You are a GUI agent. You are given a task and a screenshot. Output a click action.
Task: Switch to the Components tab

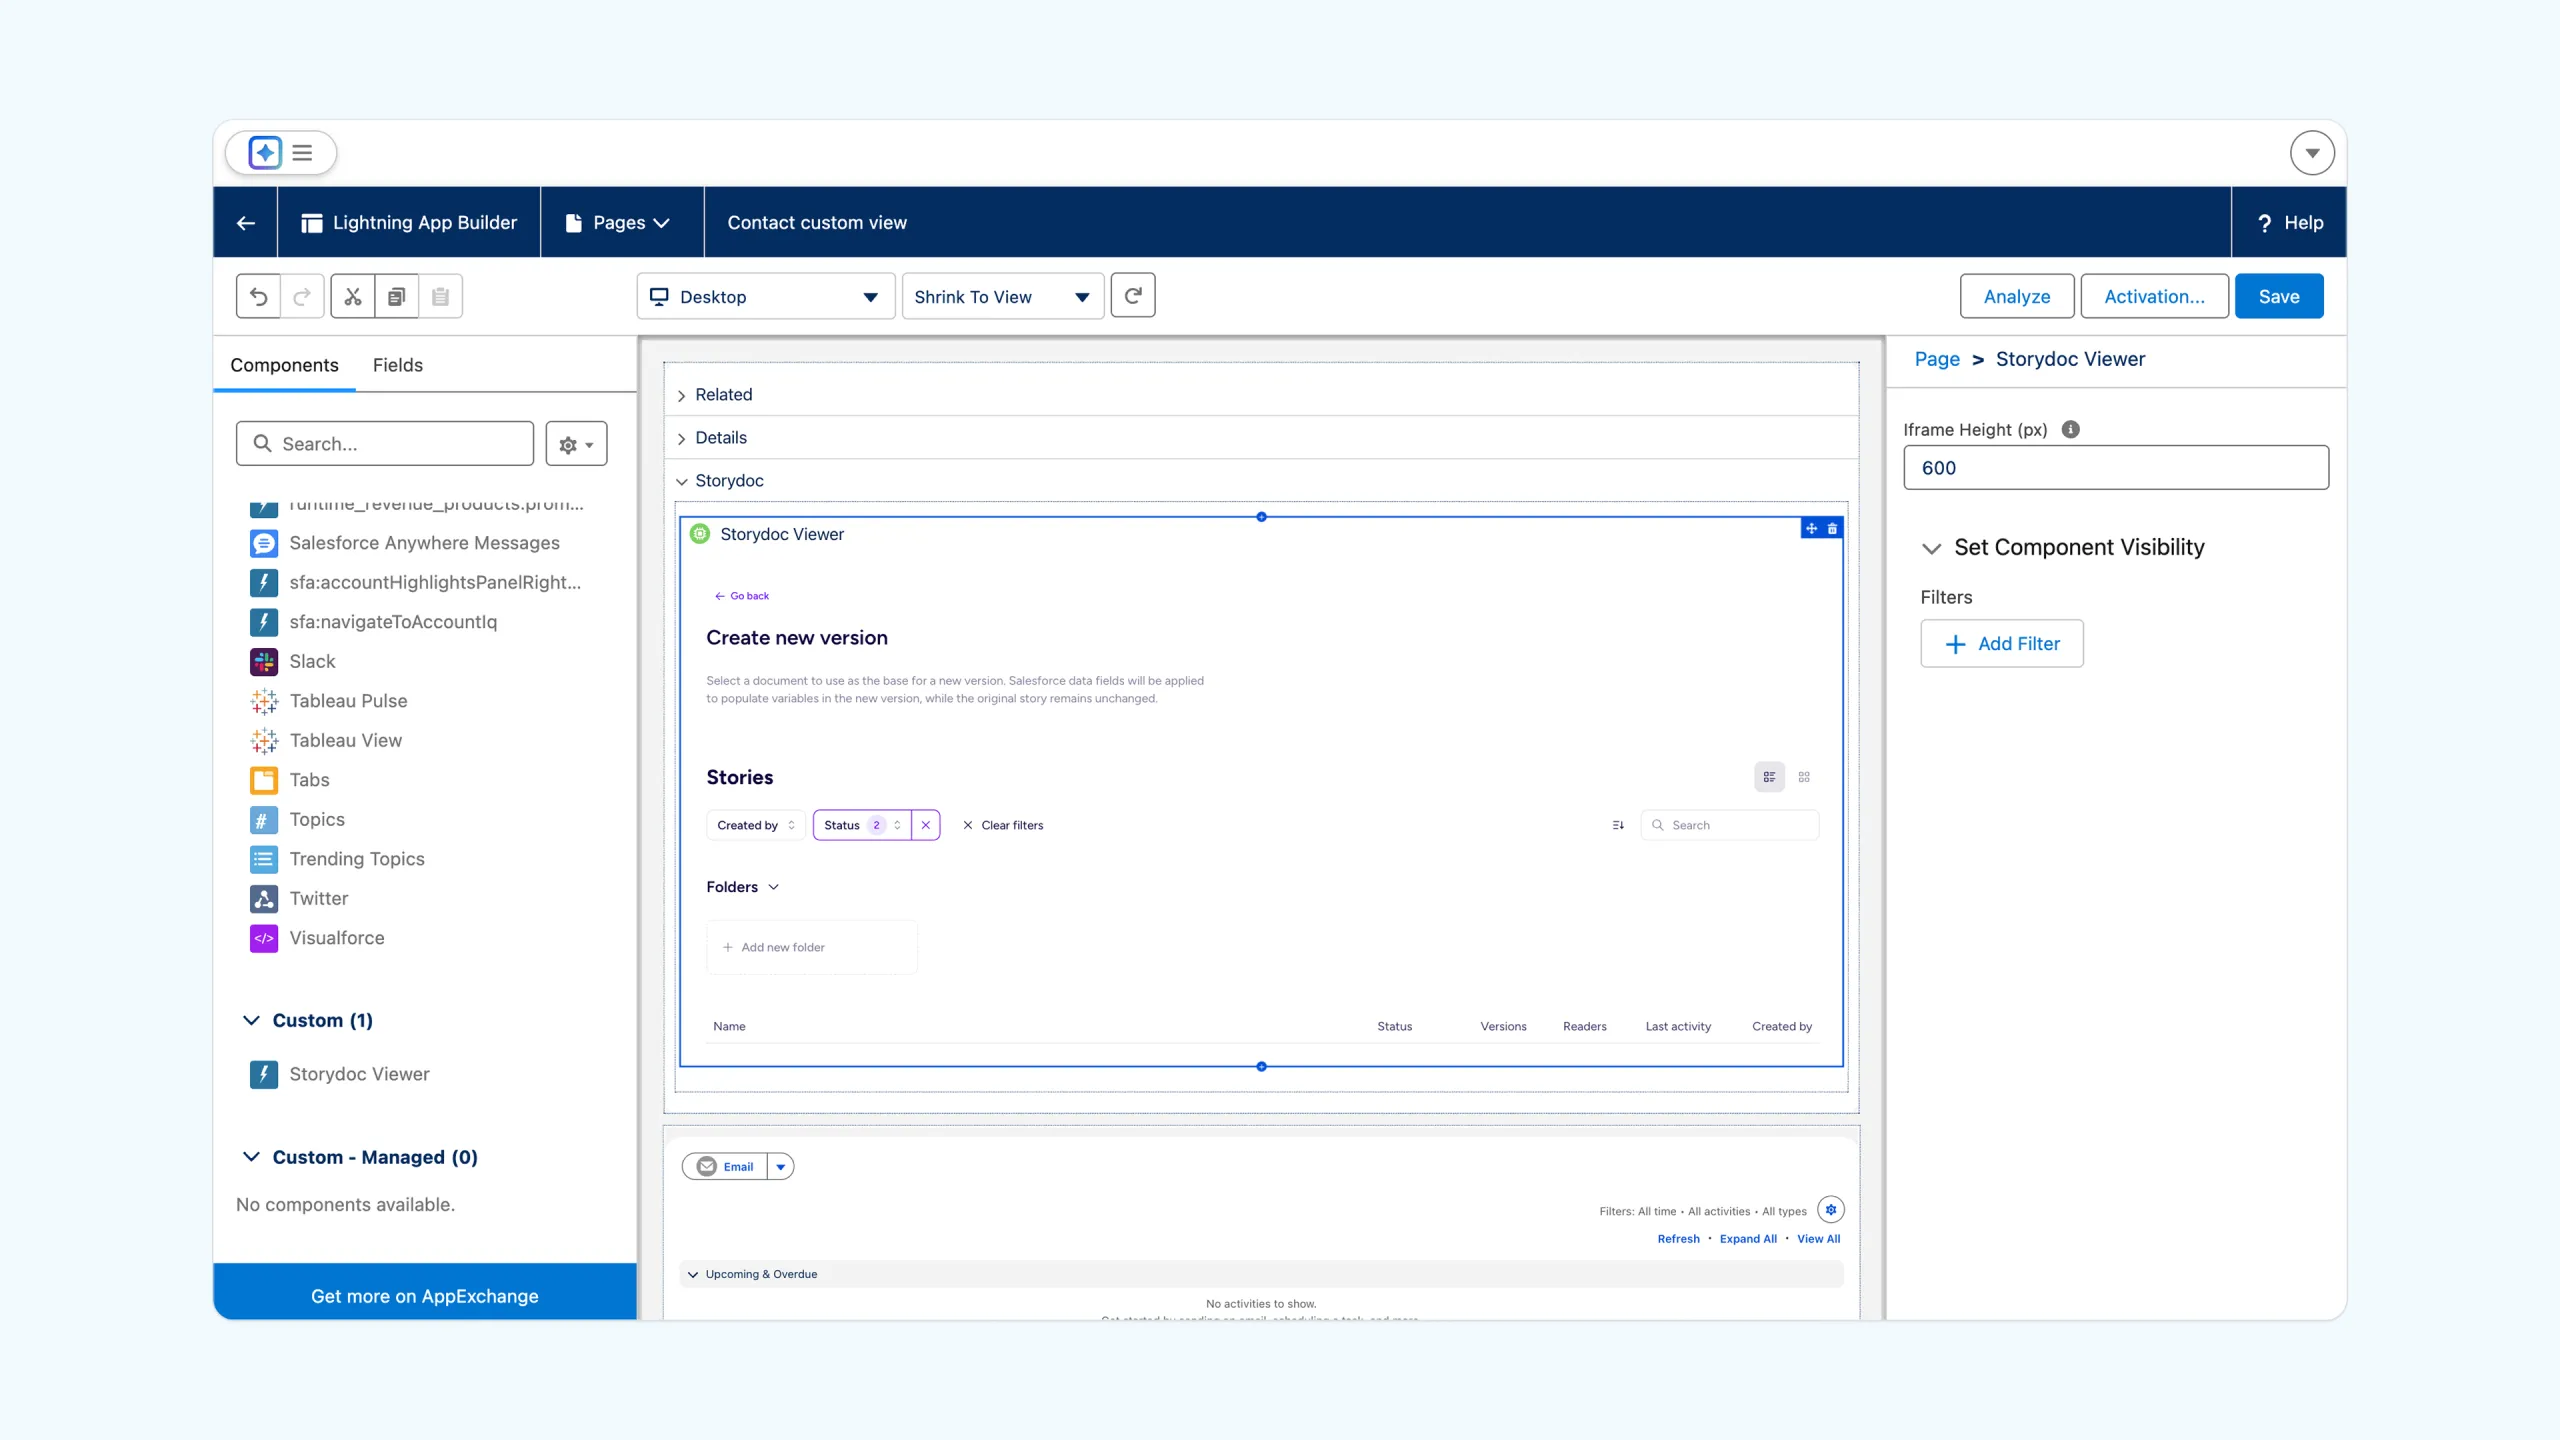(284, 365)
